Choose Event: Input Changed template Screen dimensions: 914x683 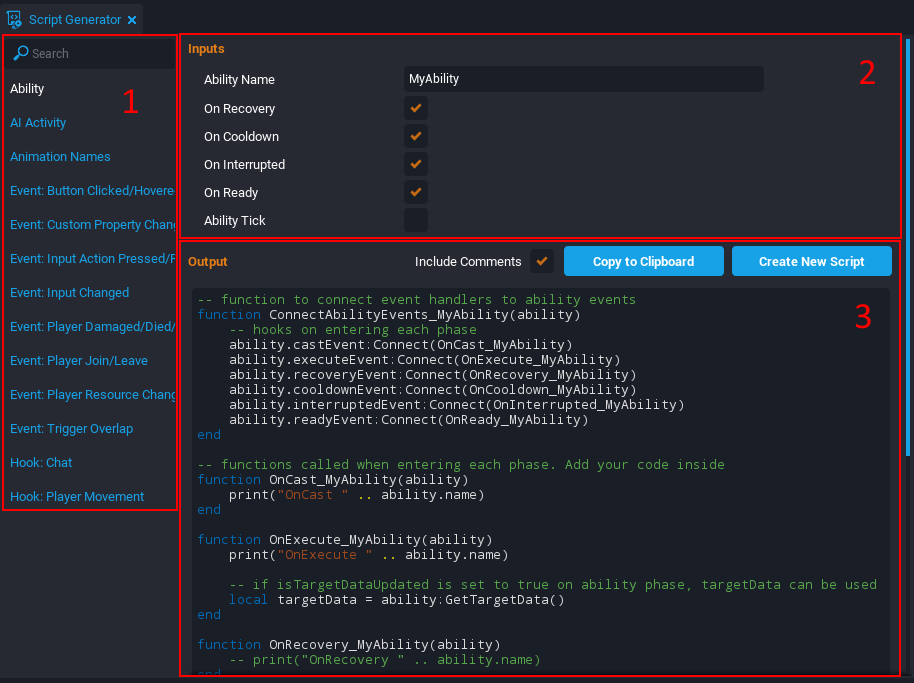pos(69,293)
